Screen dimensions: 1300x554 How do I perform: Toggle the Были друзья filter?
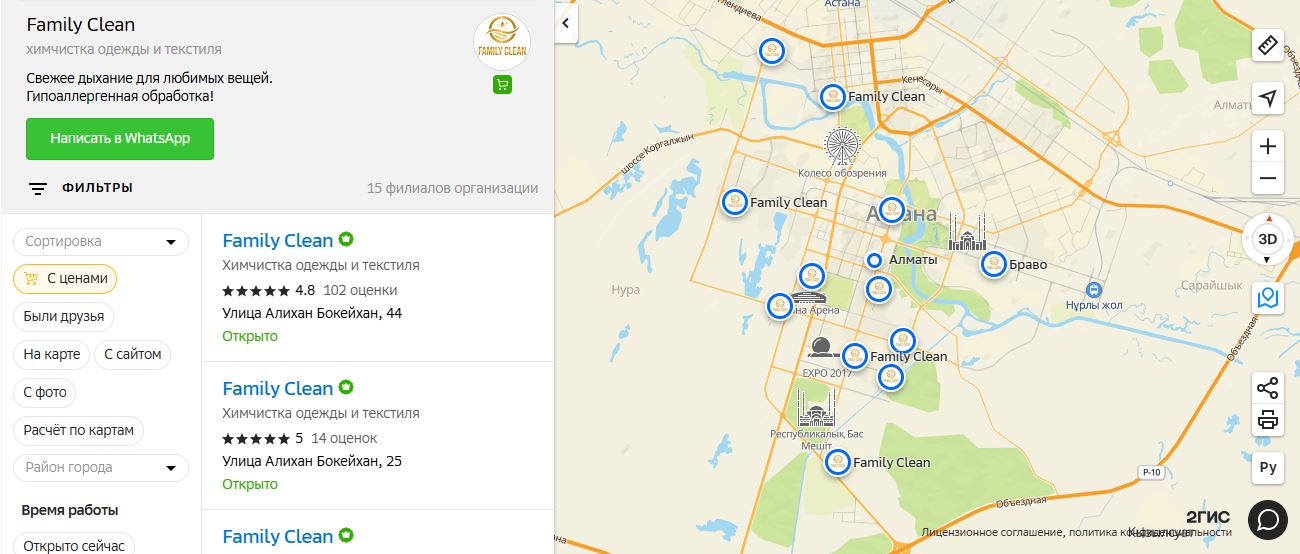point(64,317)
